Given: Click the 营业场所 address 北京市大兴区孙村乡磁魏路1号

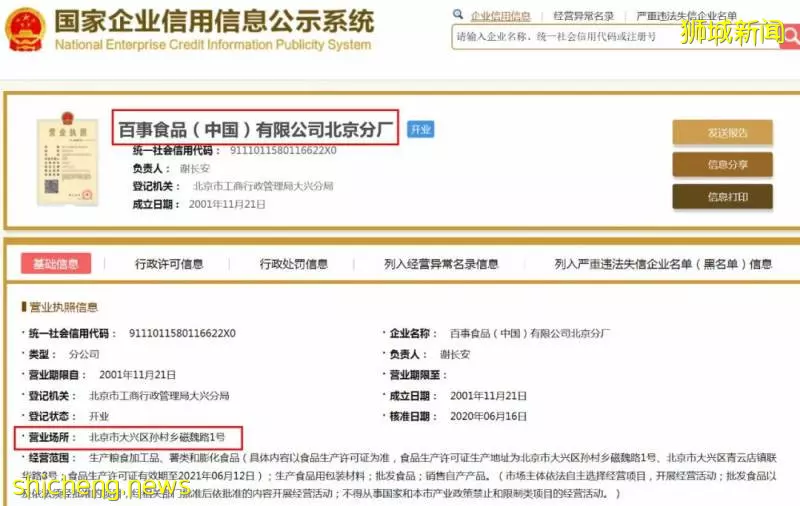Looking at the screenshot, I should point(157,437).
